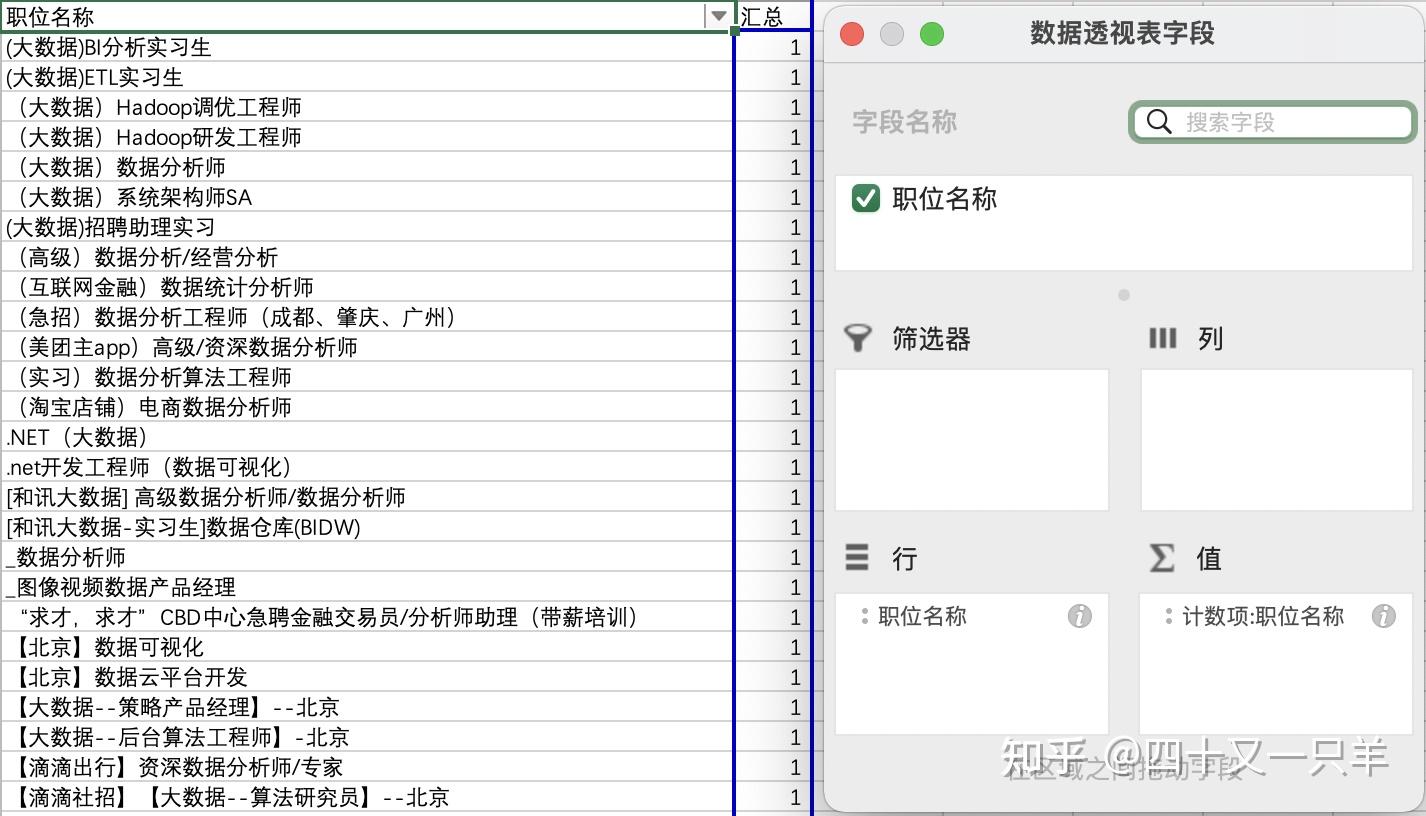Click the magnifier icon in the search box
Screen dimensions: 1426x816
click(x=1158, y=121)
